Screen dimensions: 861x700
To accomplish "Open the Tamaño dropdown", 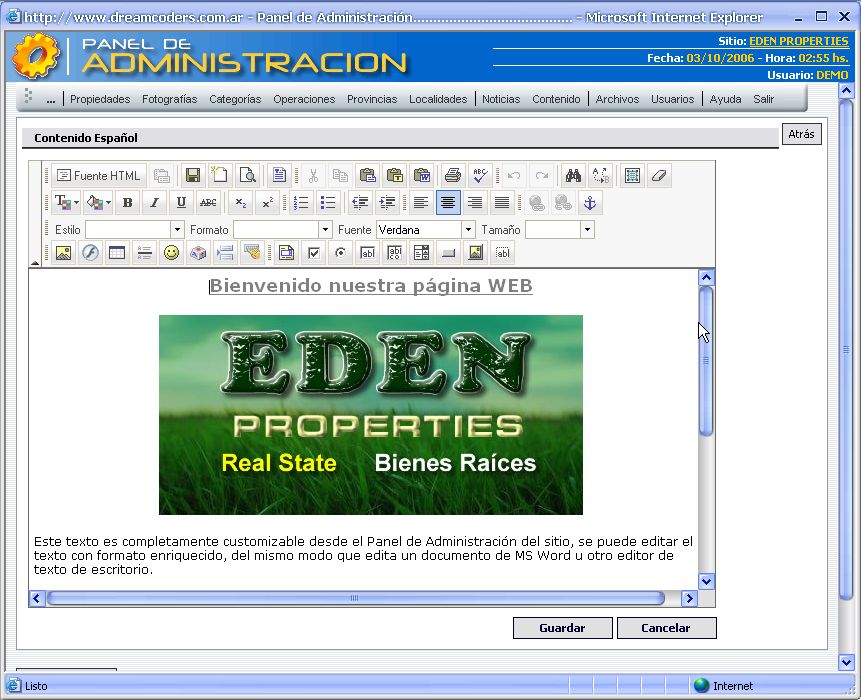I will click(587, 229).
